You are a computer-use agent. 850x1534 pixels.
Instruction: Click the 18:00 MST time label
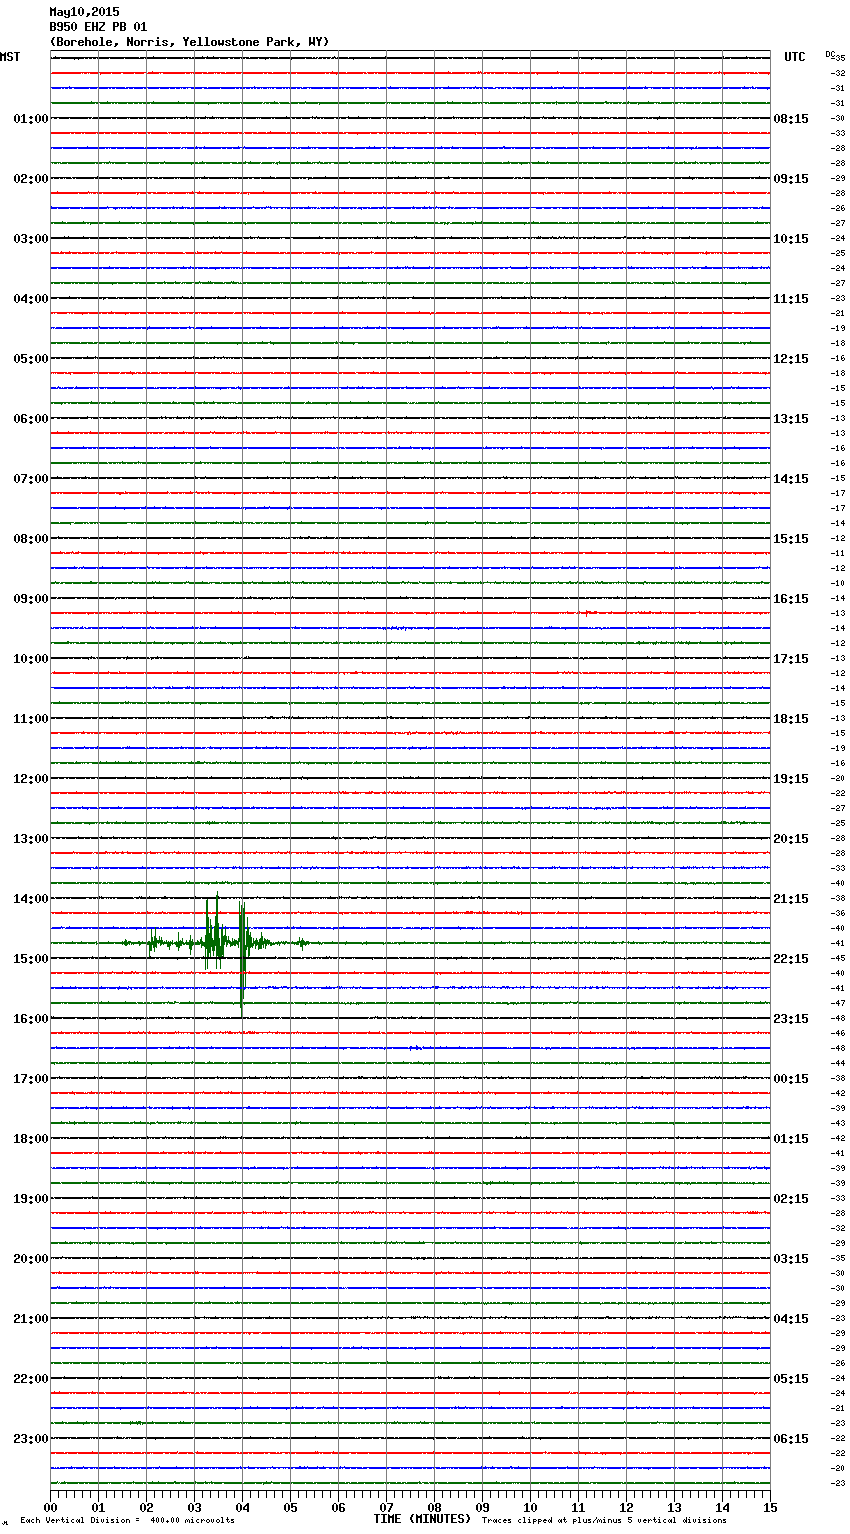30,1139
